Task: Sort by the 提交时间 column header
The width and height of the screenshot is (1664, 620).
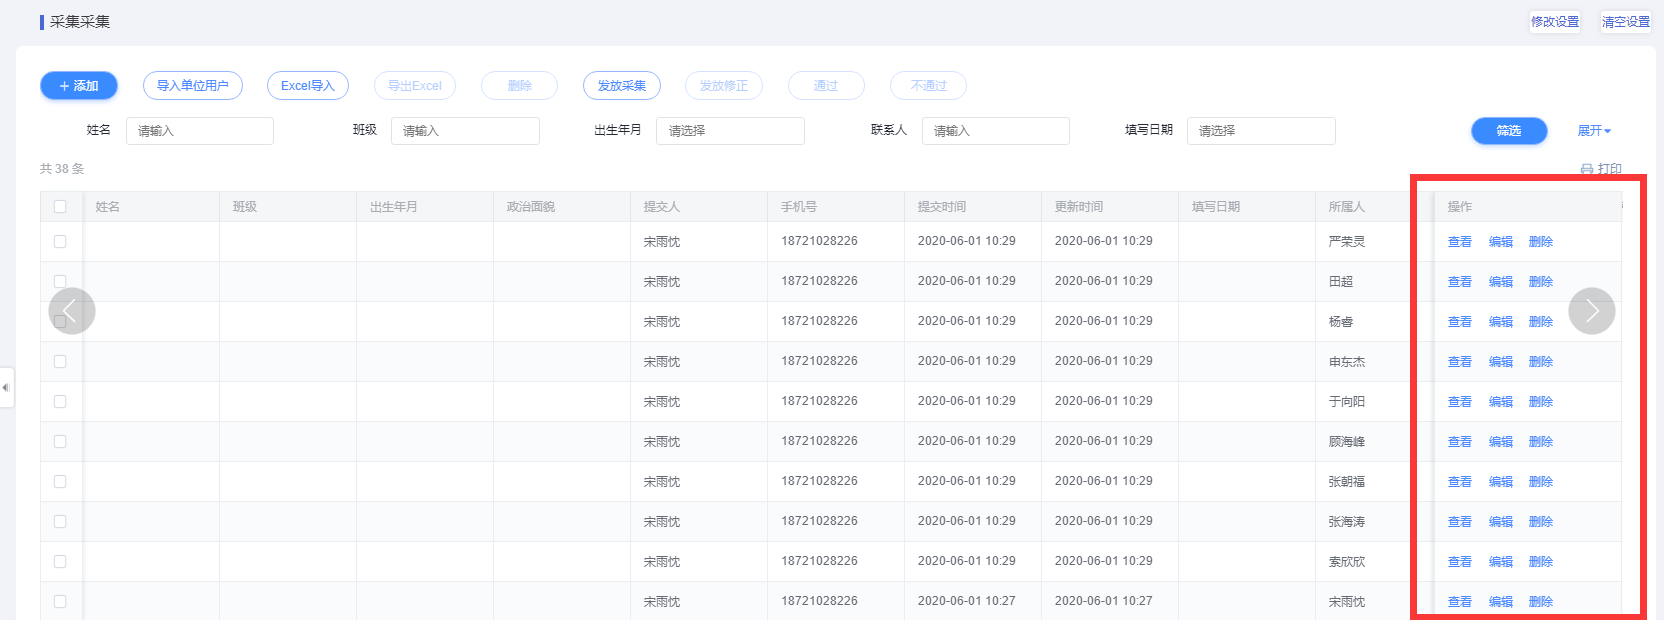Action: [x=942, y=207]
